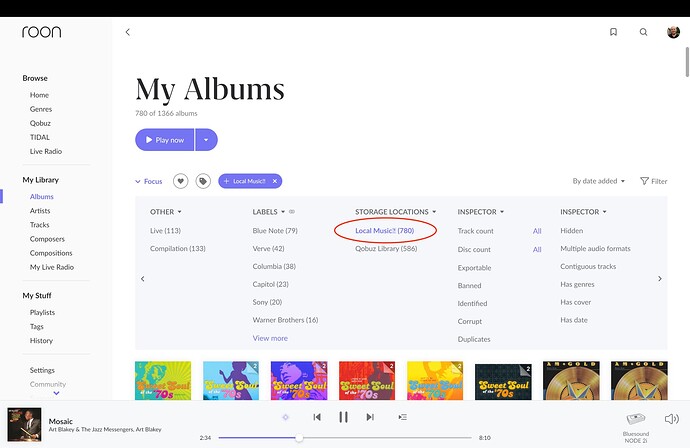Screen dimensions: 690x448
Task: Open Playlists under My Stuff
Action: pos(42,312)
